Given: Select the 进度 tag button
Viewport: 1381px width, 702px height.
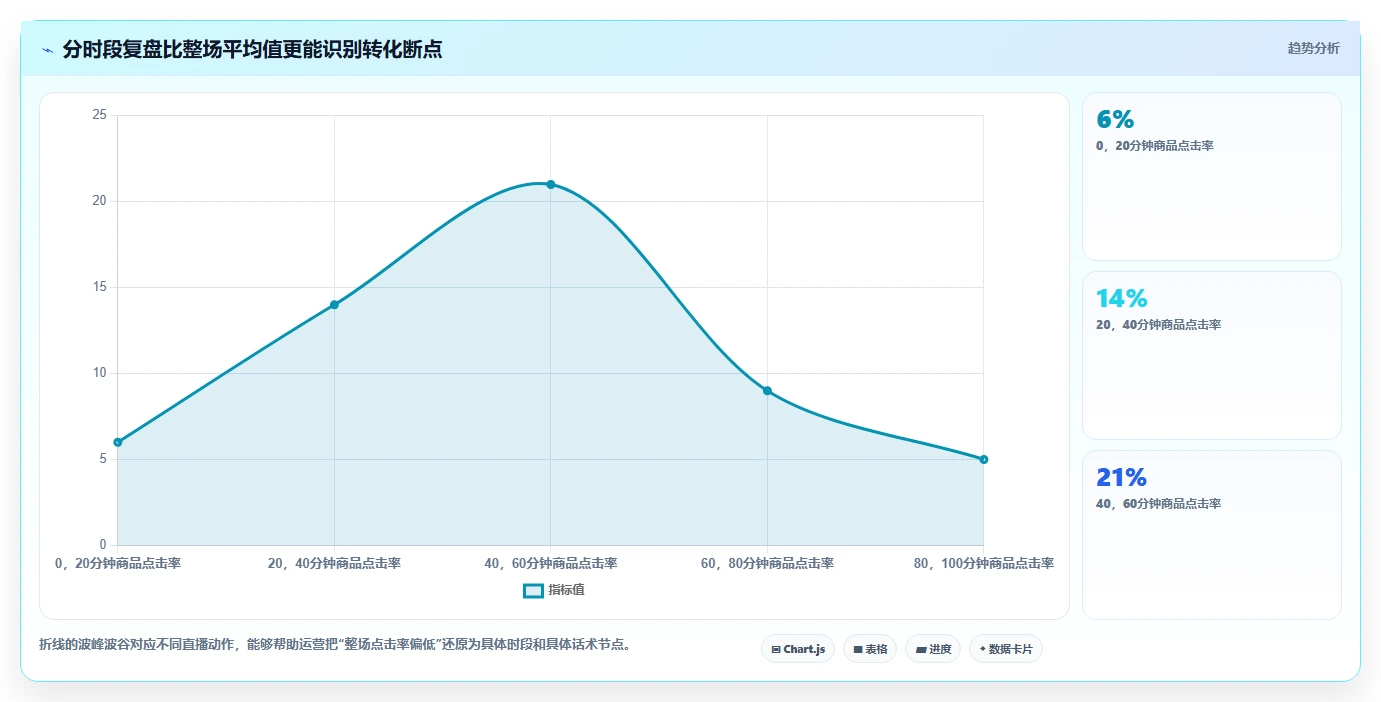Looking at the screenshot, I should 933,649.
